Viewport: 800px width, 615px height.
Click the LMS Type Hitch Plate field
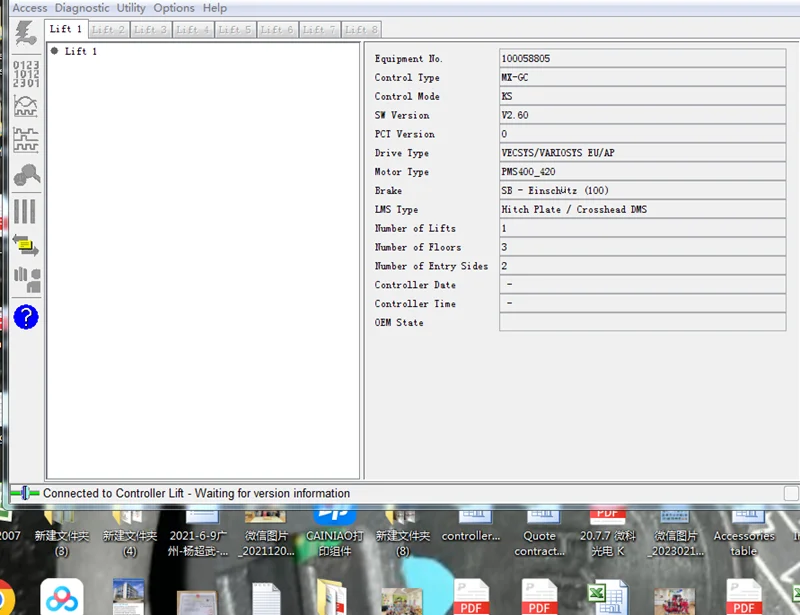coord(642,209)
